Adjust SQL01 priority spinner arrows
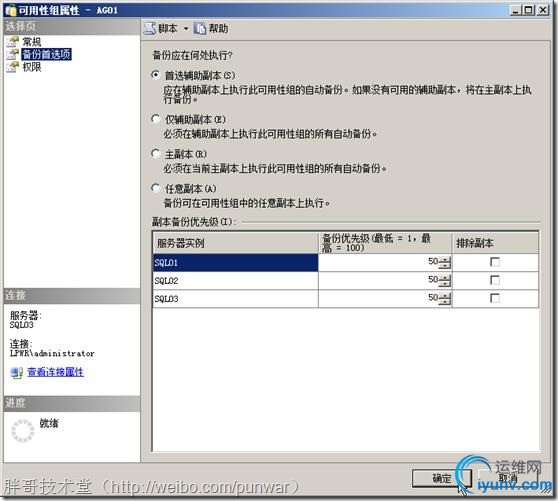This screenshot has height=501, width=558. (x=444, y=263)
